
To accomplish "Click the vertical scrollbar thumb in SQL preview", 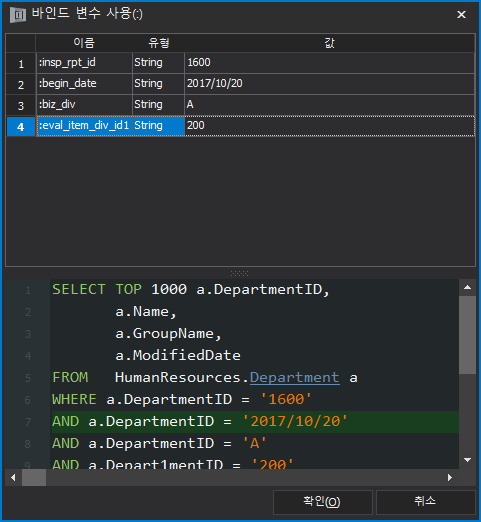I will click(467, 335).
